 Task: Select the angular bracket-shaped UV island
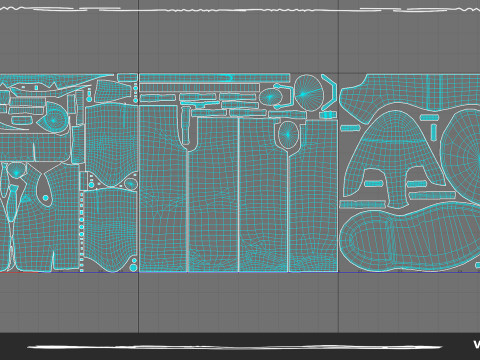(x=329, y=92)
